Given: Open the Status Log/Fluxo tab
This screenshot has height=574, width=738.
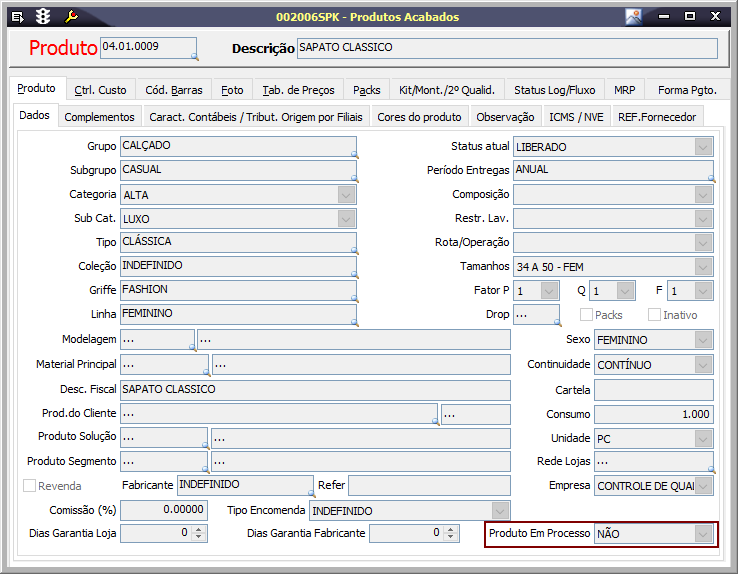Looking at the screenshot, I should pyautogui.click(x=554, y=90).
